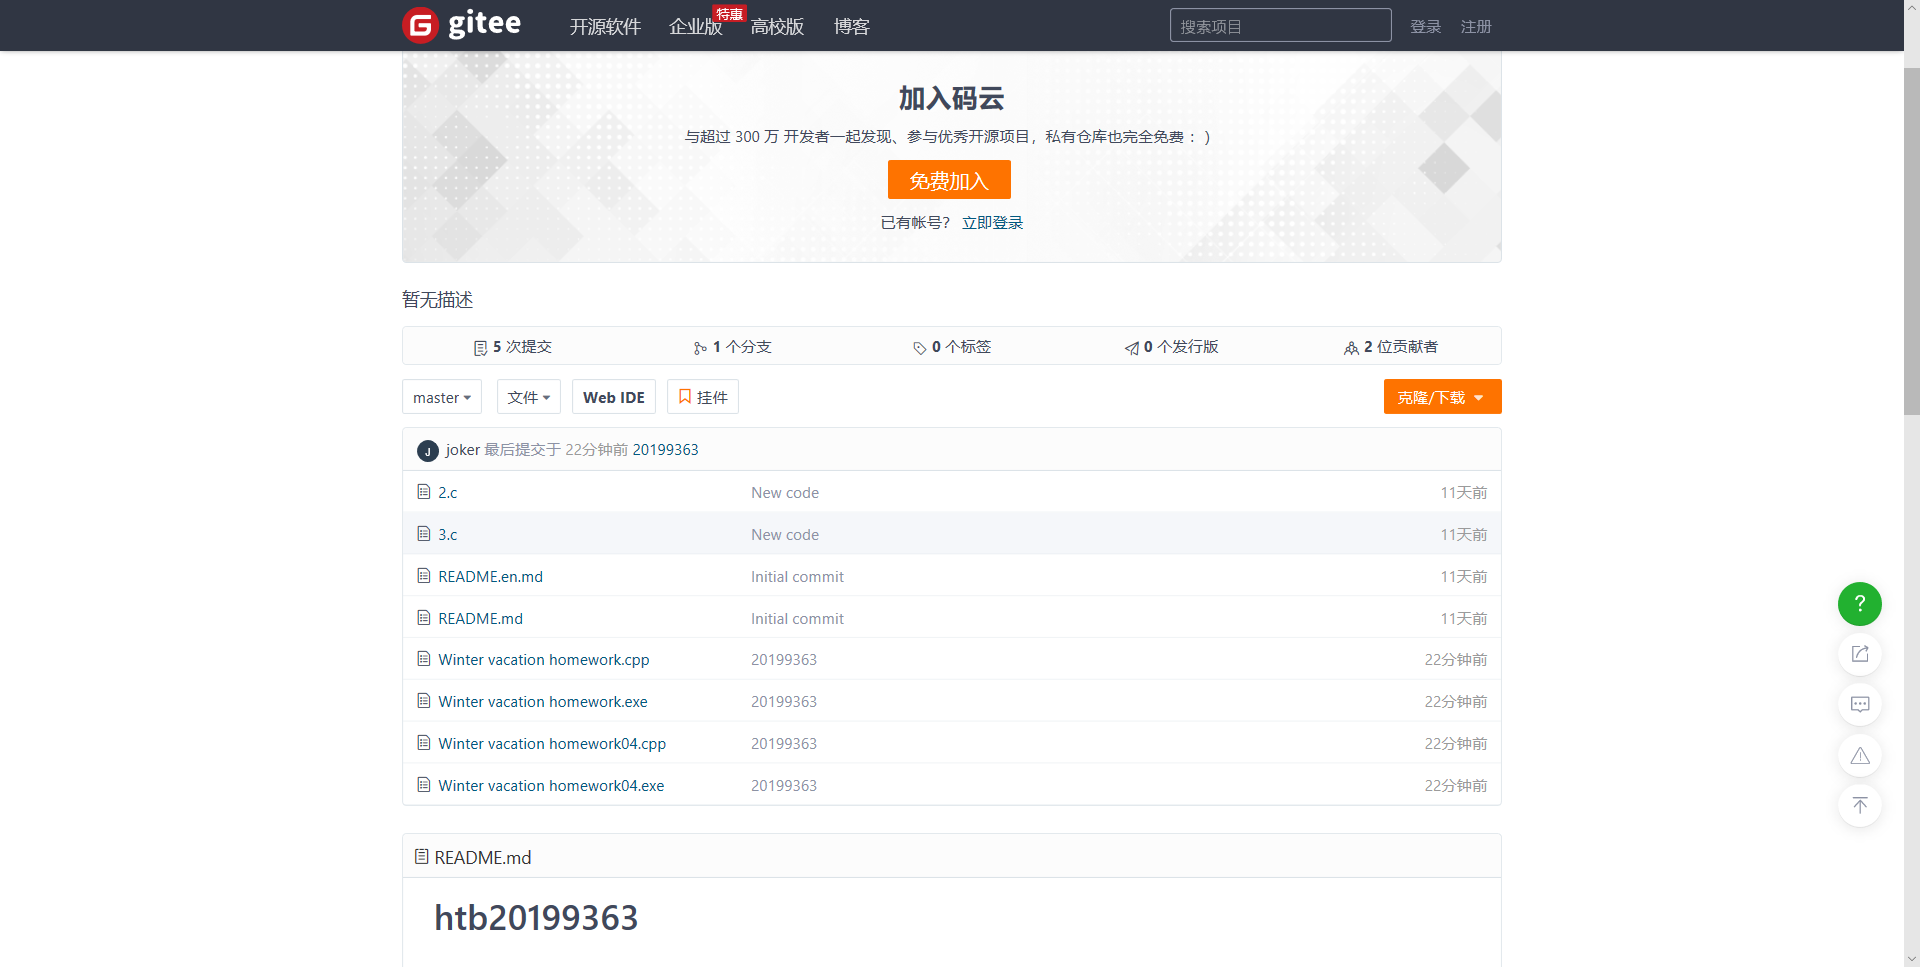The width and height of the screenshot is (1920, 967).
Task: Click file icon beside 3.c
Action: [x=424, y=534]
